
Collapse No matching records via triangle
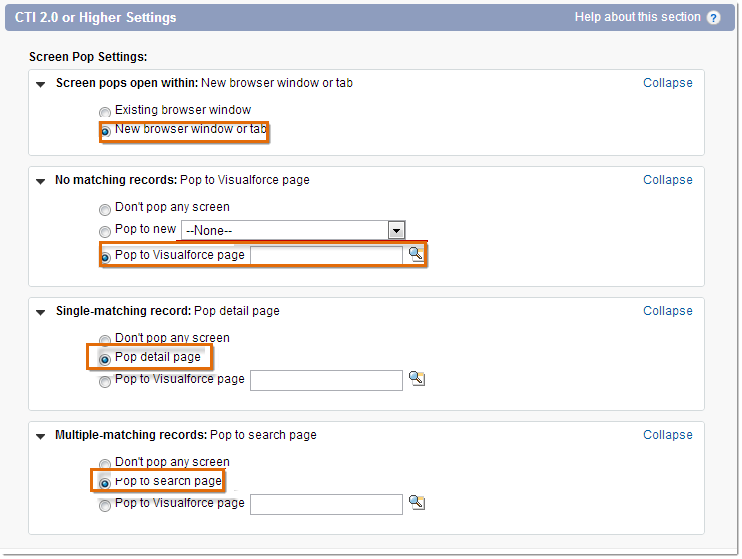click(41, 182)
